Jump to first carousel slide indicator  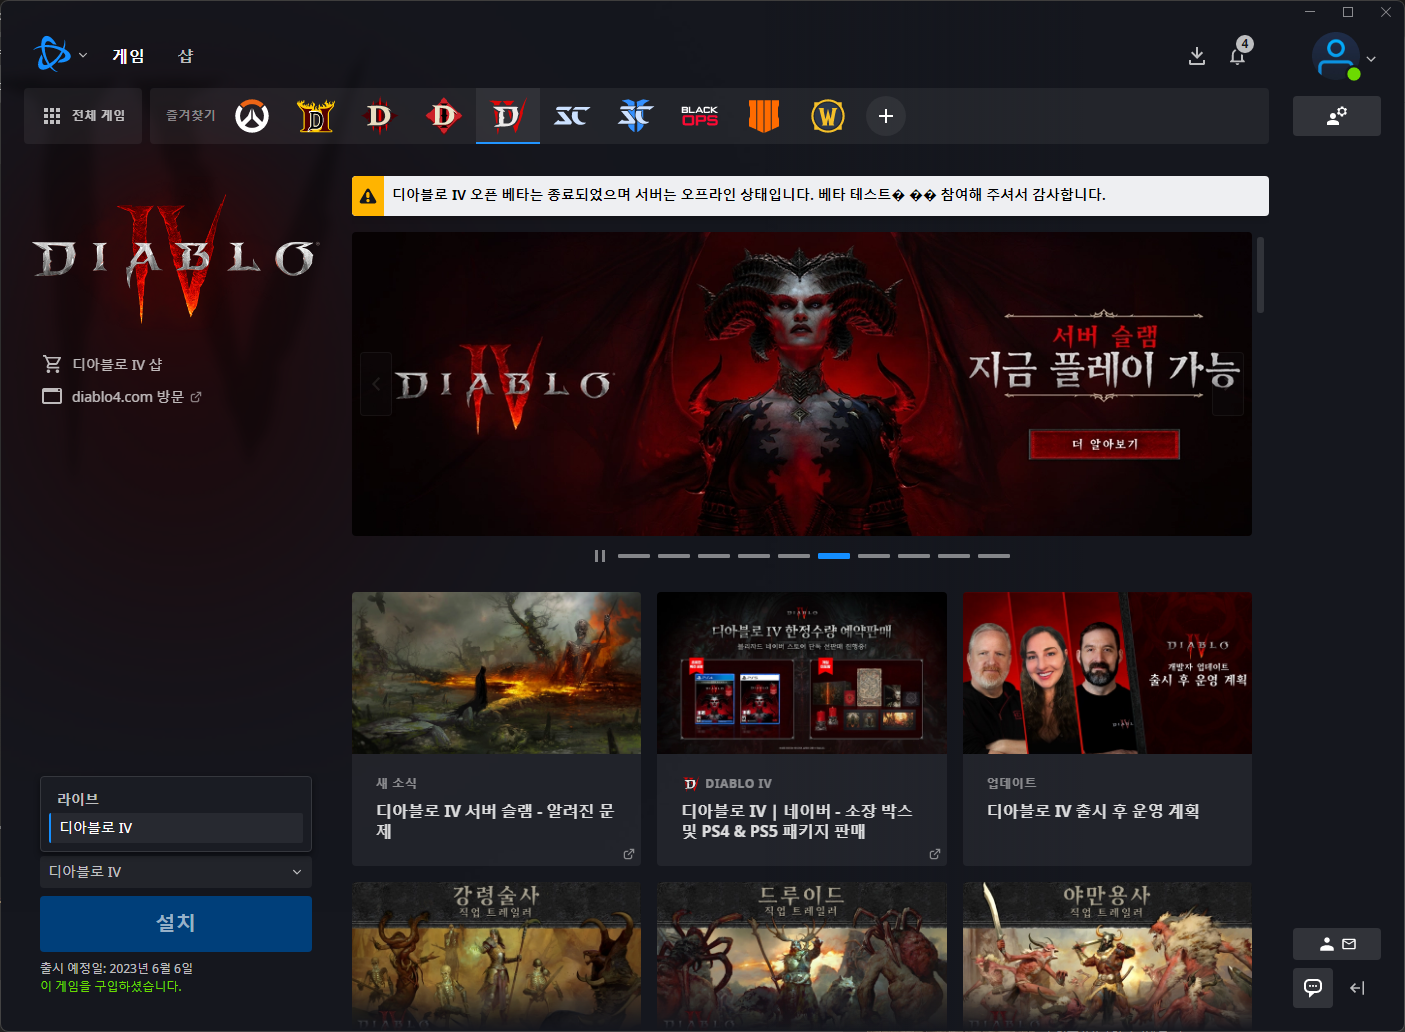point(634,556)
